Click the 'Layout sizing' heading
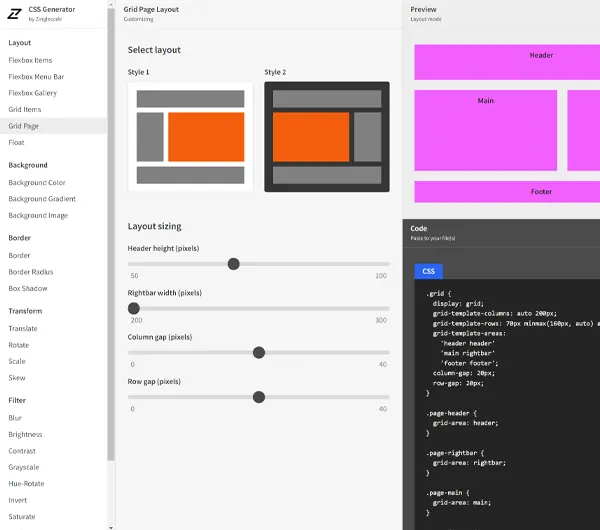This screenshot has width=600, height=530. [x=155, y=226]
